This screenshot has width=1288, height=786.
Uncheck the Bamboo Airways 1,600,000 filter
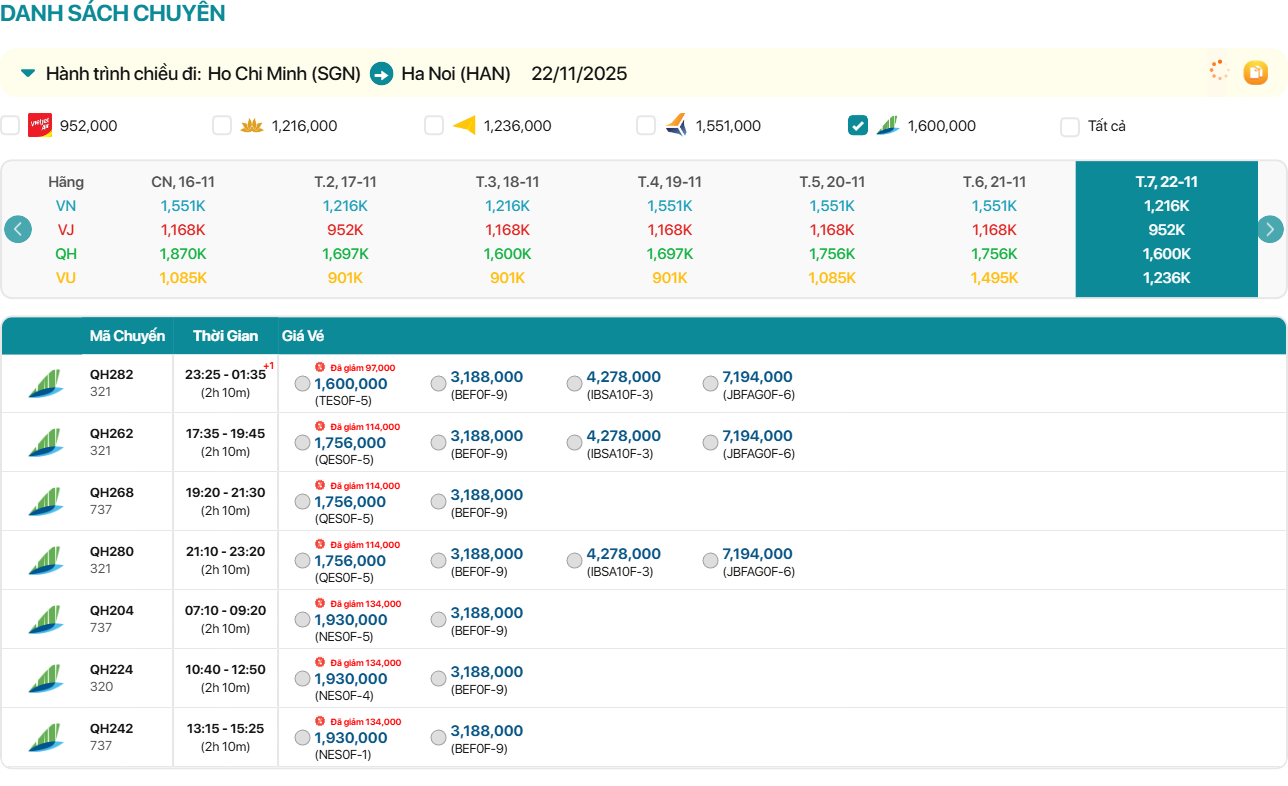[858, 125]
